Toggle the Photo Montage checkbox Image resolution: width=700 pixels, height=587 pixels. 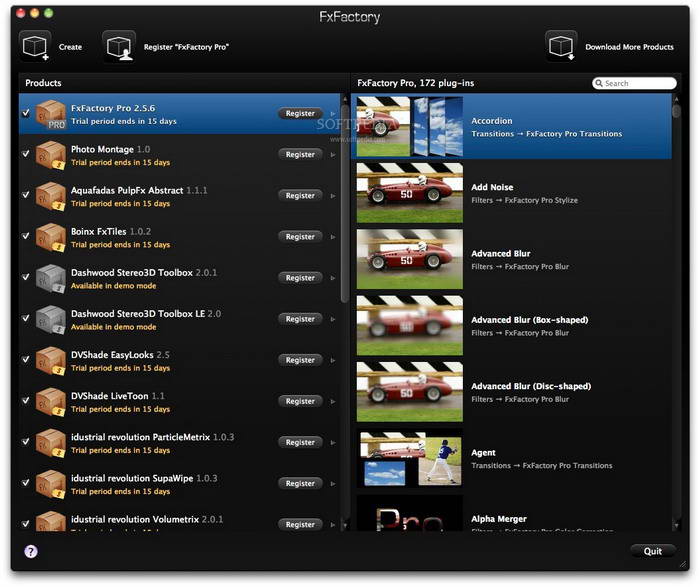[26, 154]
